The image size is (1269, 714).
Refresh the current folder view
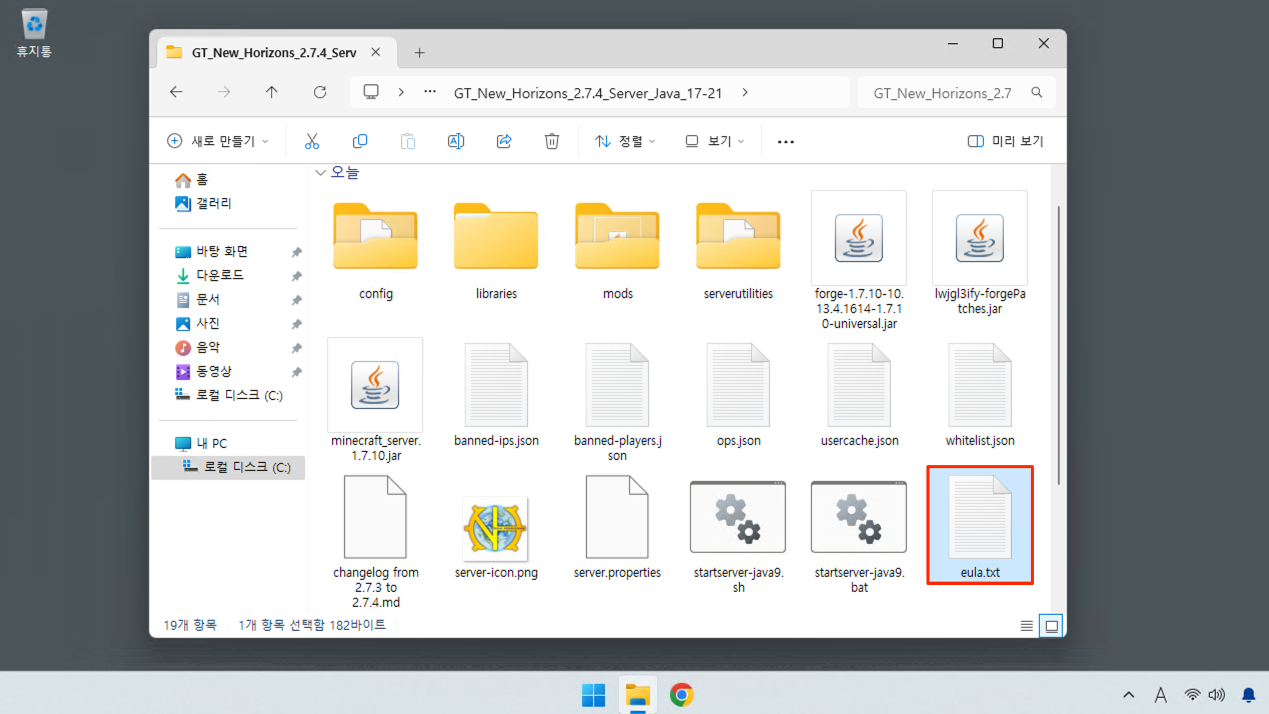[320, 92]
